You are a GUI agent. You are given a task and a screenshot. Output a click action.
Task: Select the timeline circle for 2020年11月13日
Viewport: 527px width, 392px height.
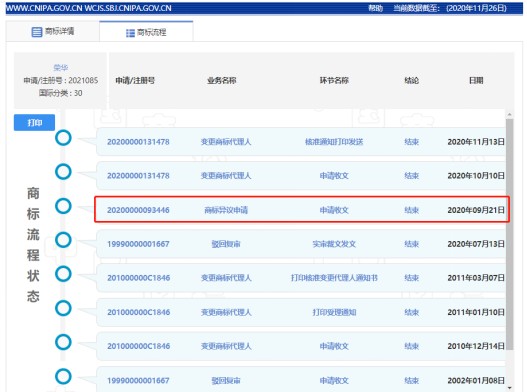[63, 138]
